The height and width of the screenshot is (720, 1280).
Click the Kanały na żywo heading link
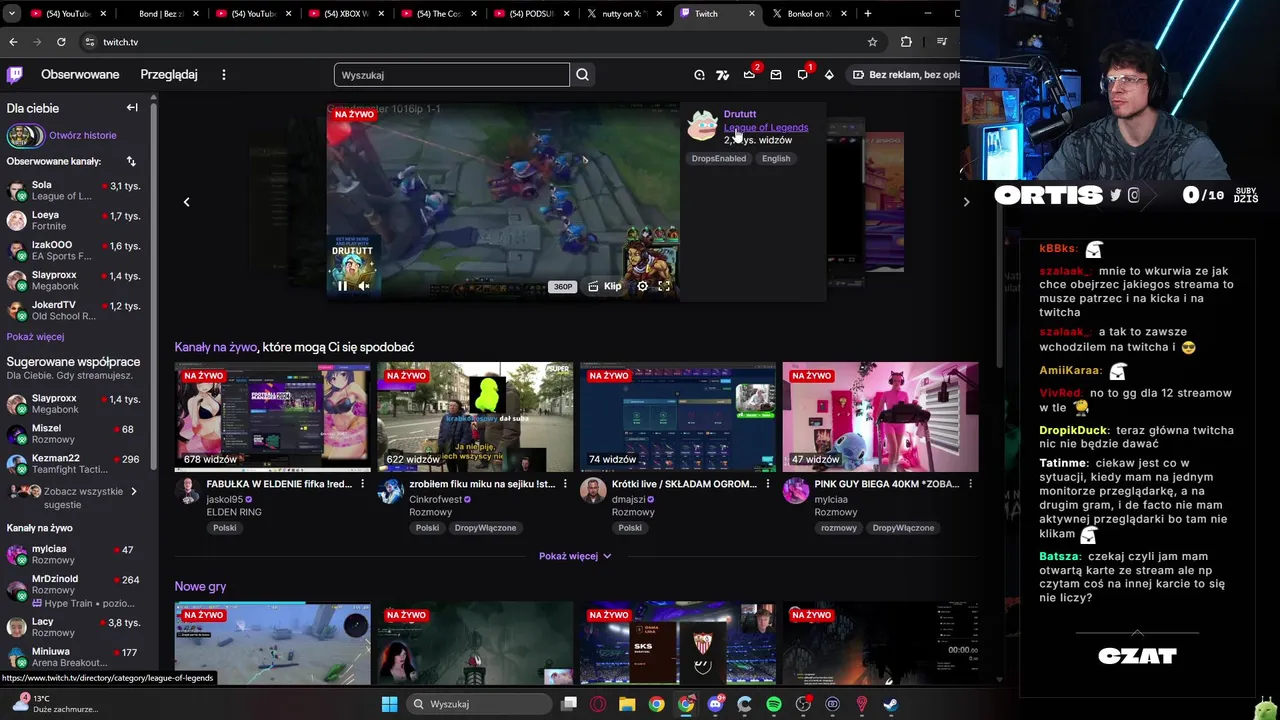[216, 347]
